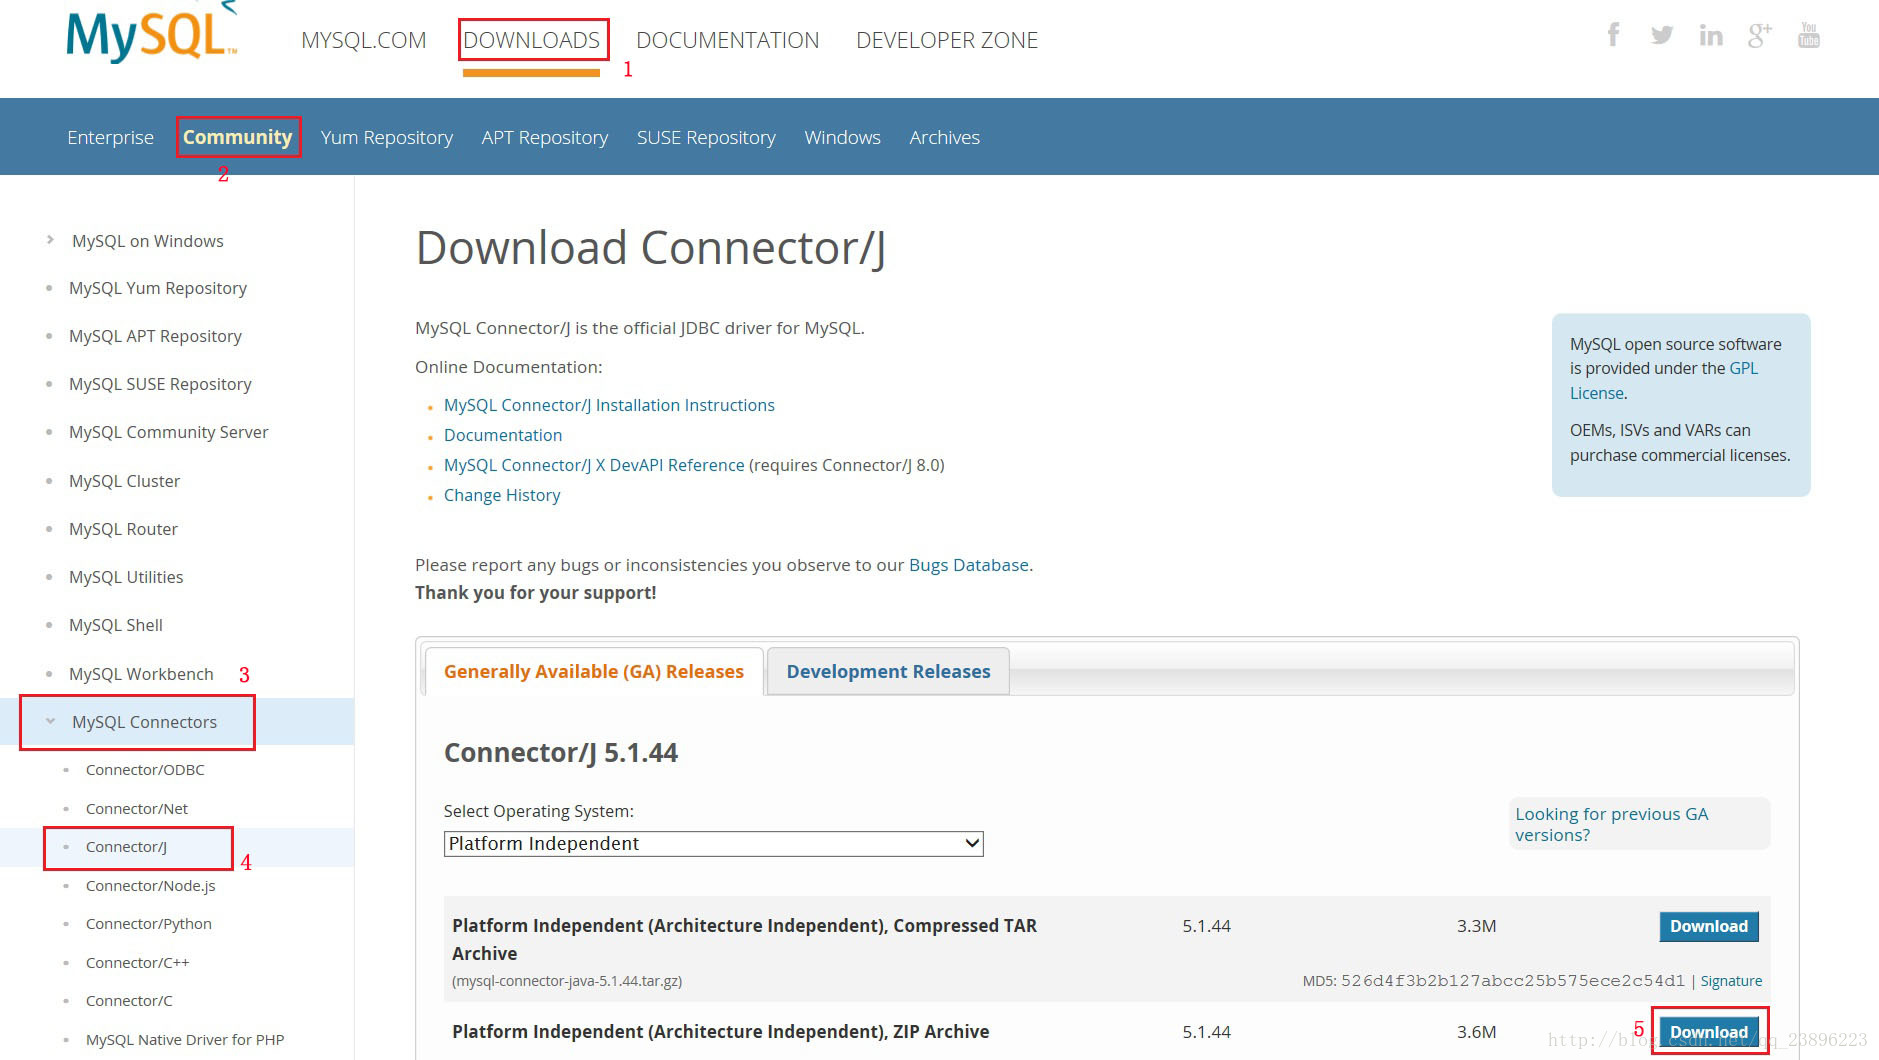Open the Google Plus social icon
The image size is (1879, 1060).
[1760, 35]
